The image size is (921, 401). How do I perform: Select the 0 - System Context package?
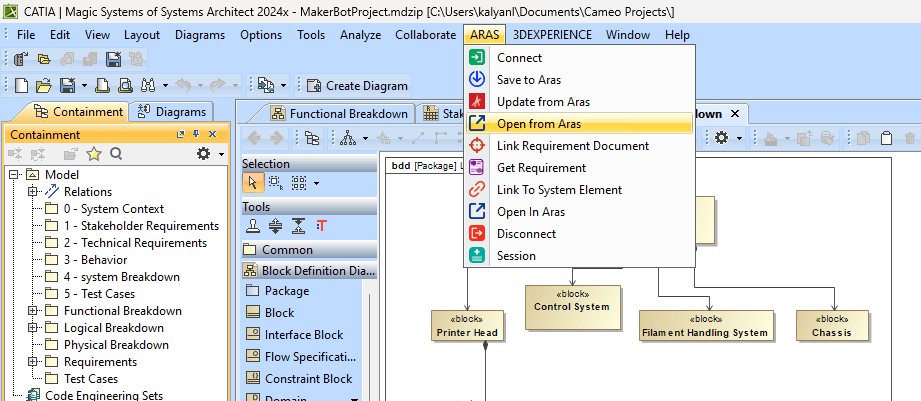(x=113, y=208)
